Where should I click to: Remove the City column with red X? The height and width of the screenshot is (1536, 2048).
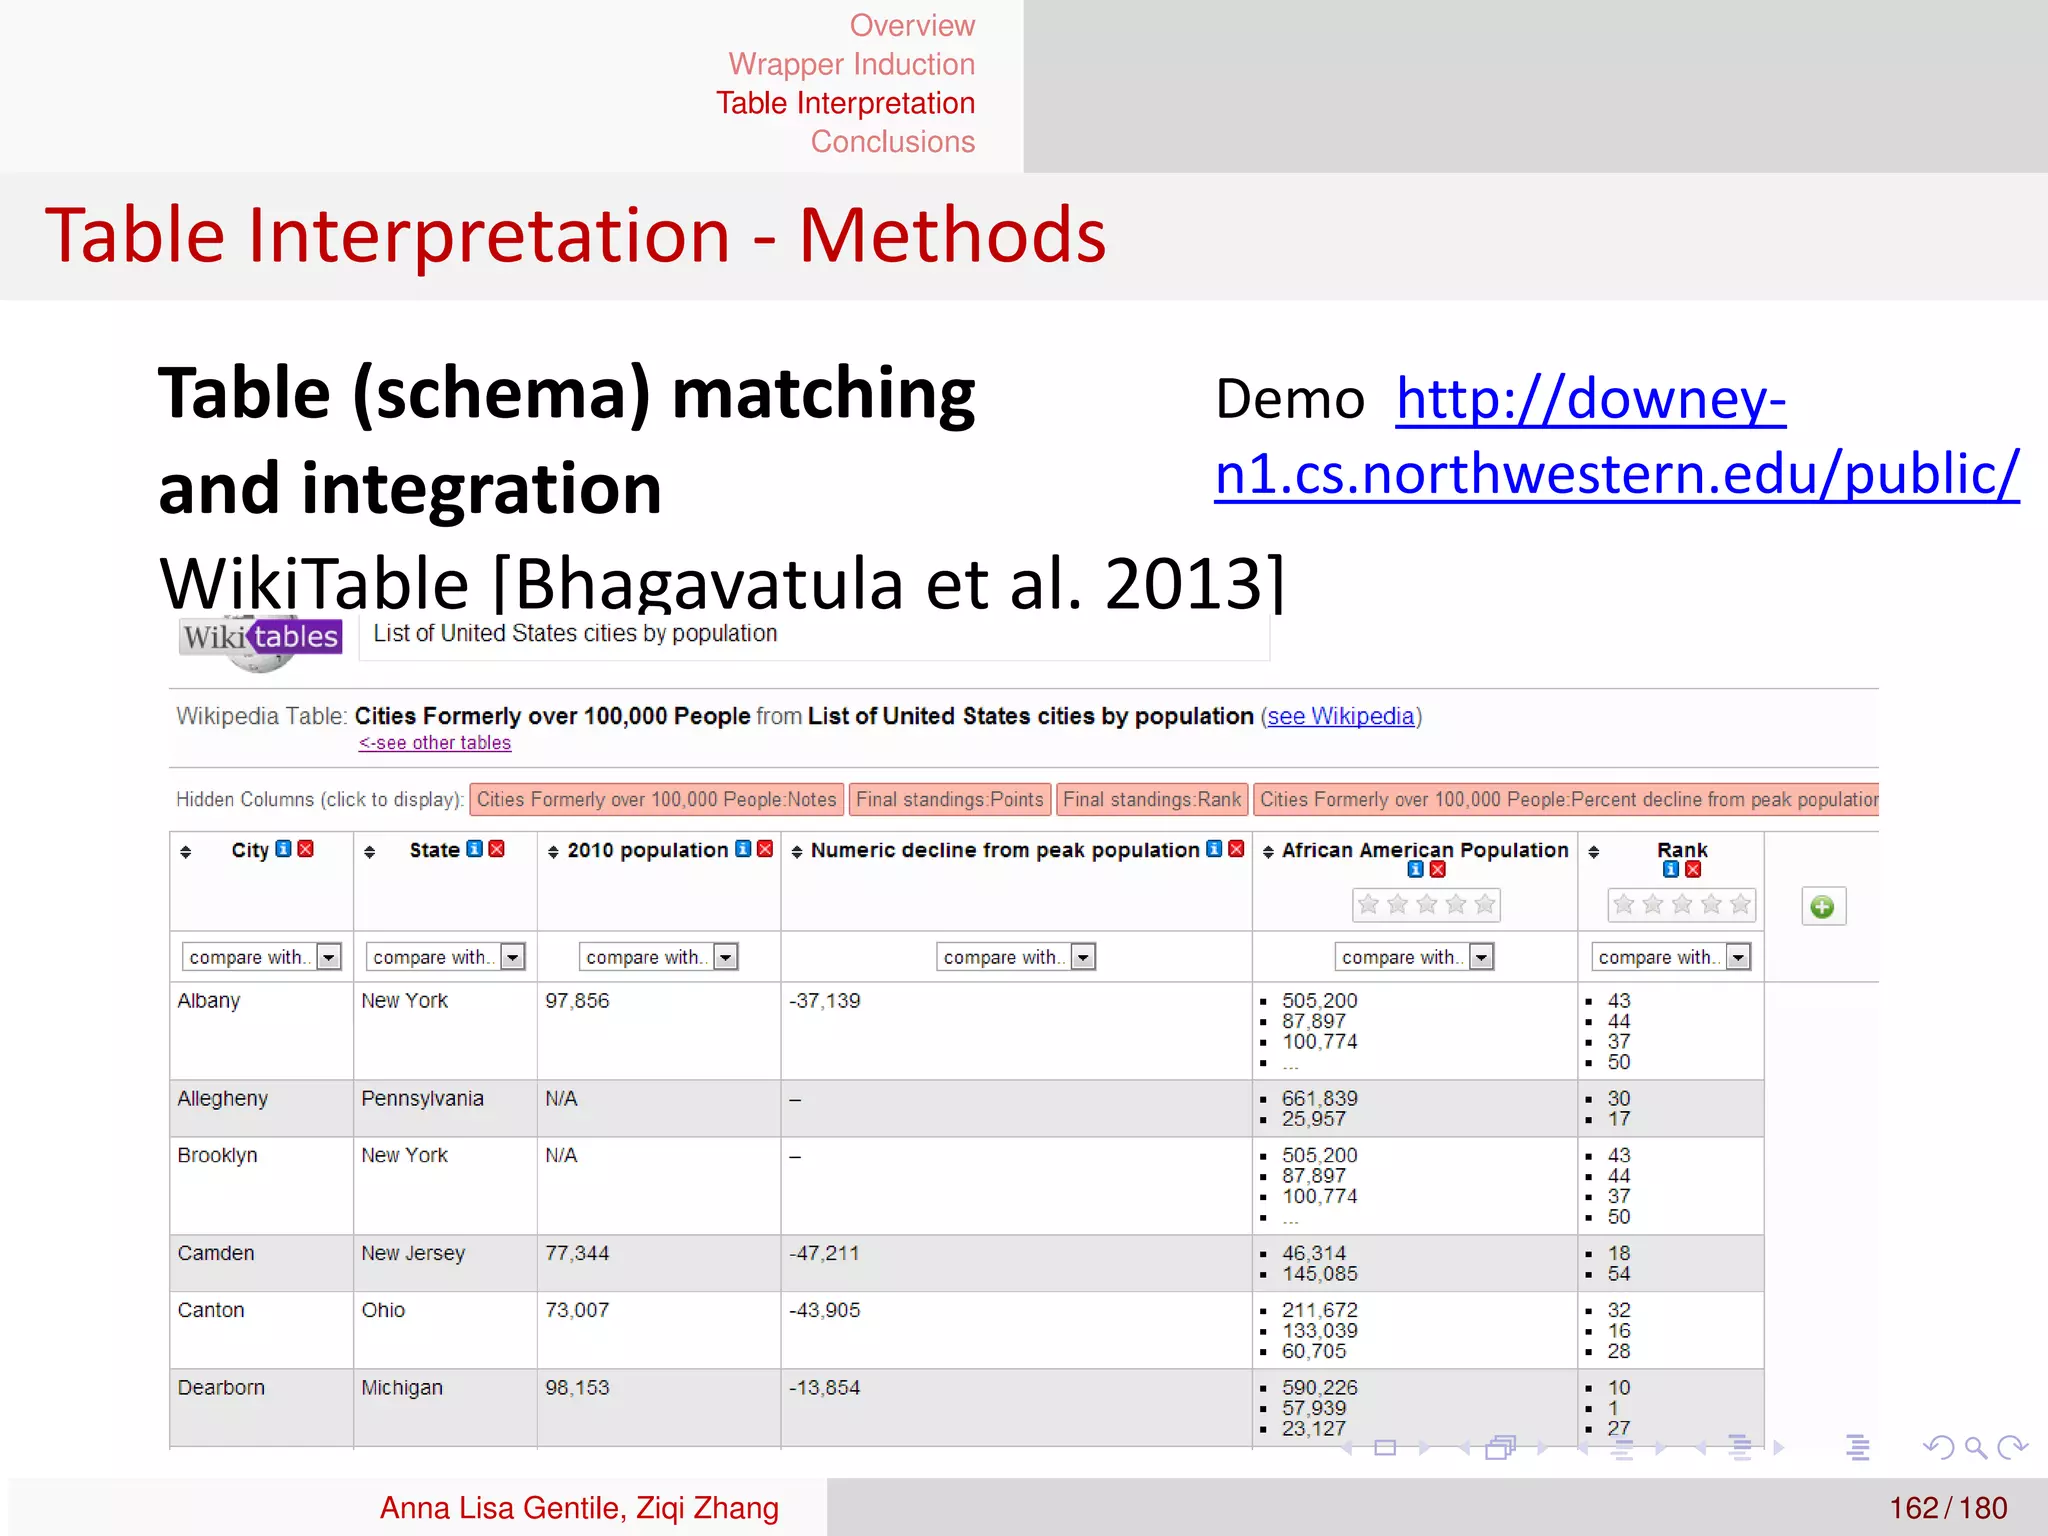click(x=306, y=849)
